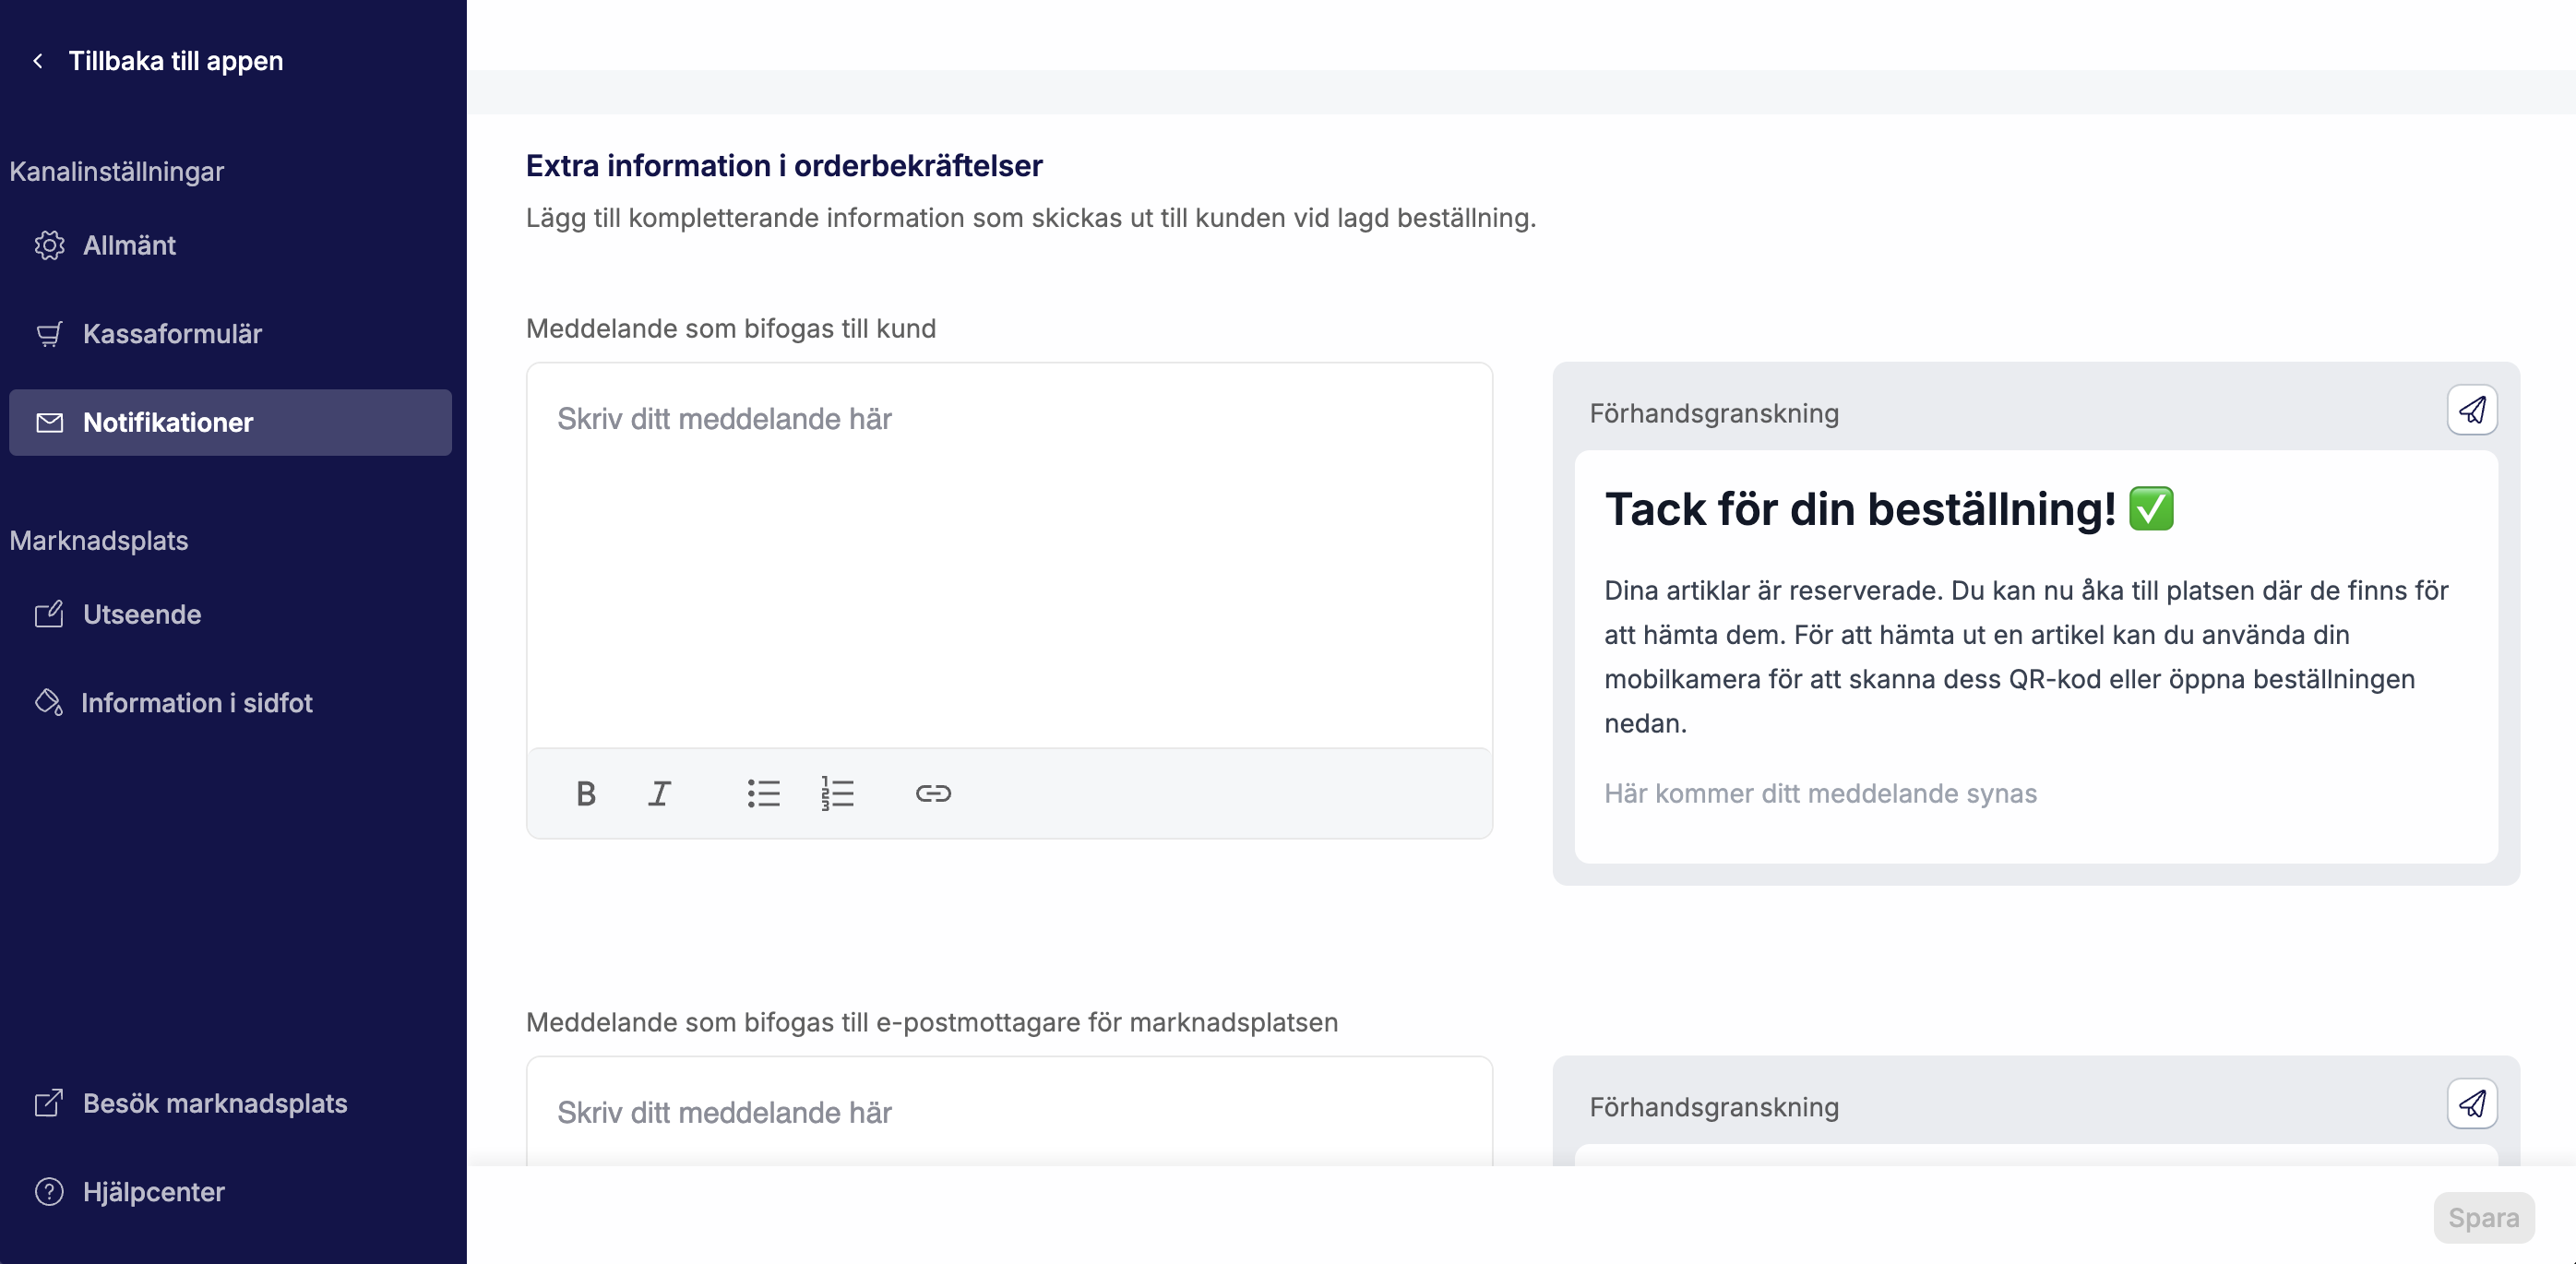Click the Utseende edit icon
The width and height of the screenshot is (2576, 1264).
49,614
